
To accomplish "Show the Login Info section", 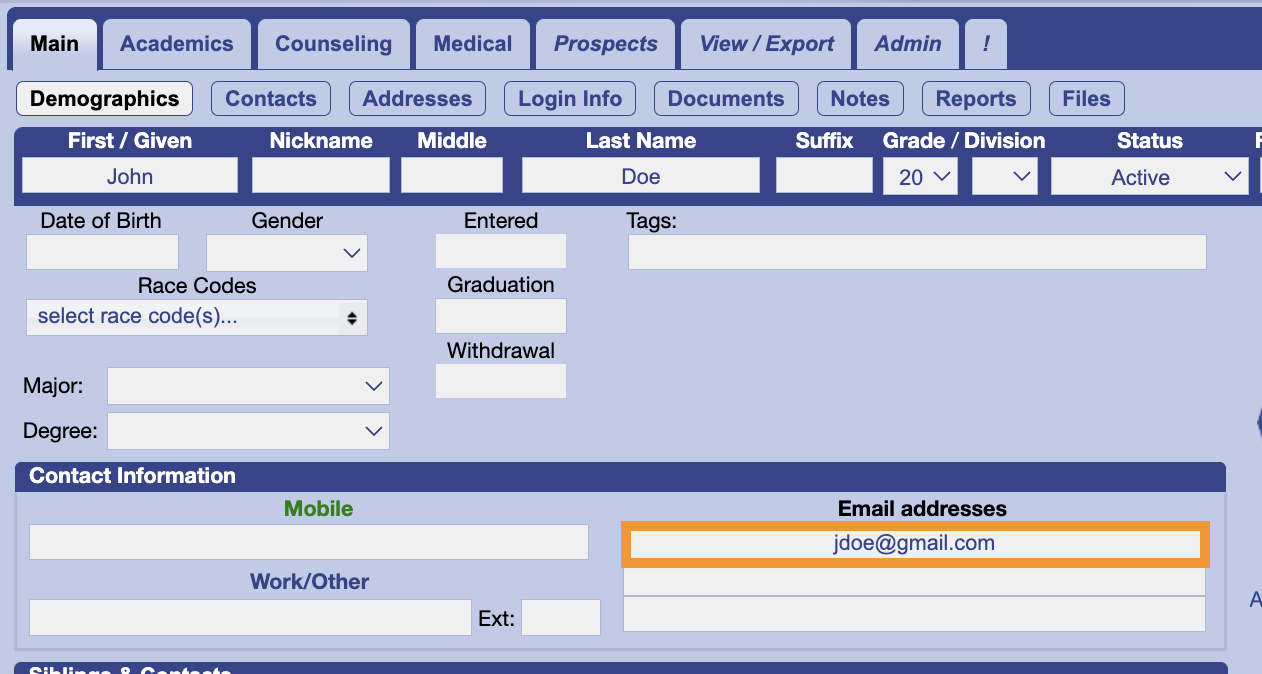I will click(x=569, y=99).
